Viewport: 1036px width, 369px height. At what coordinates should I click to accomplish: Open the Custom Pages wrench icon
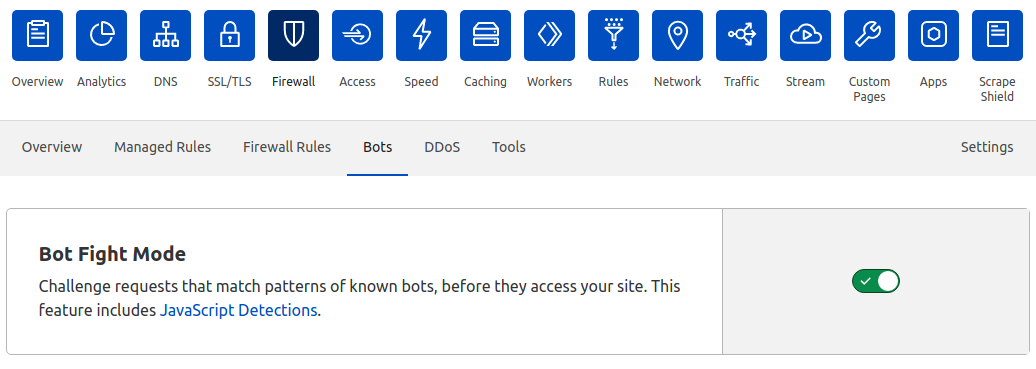pos(870,35)
